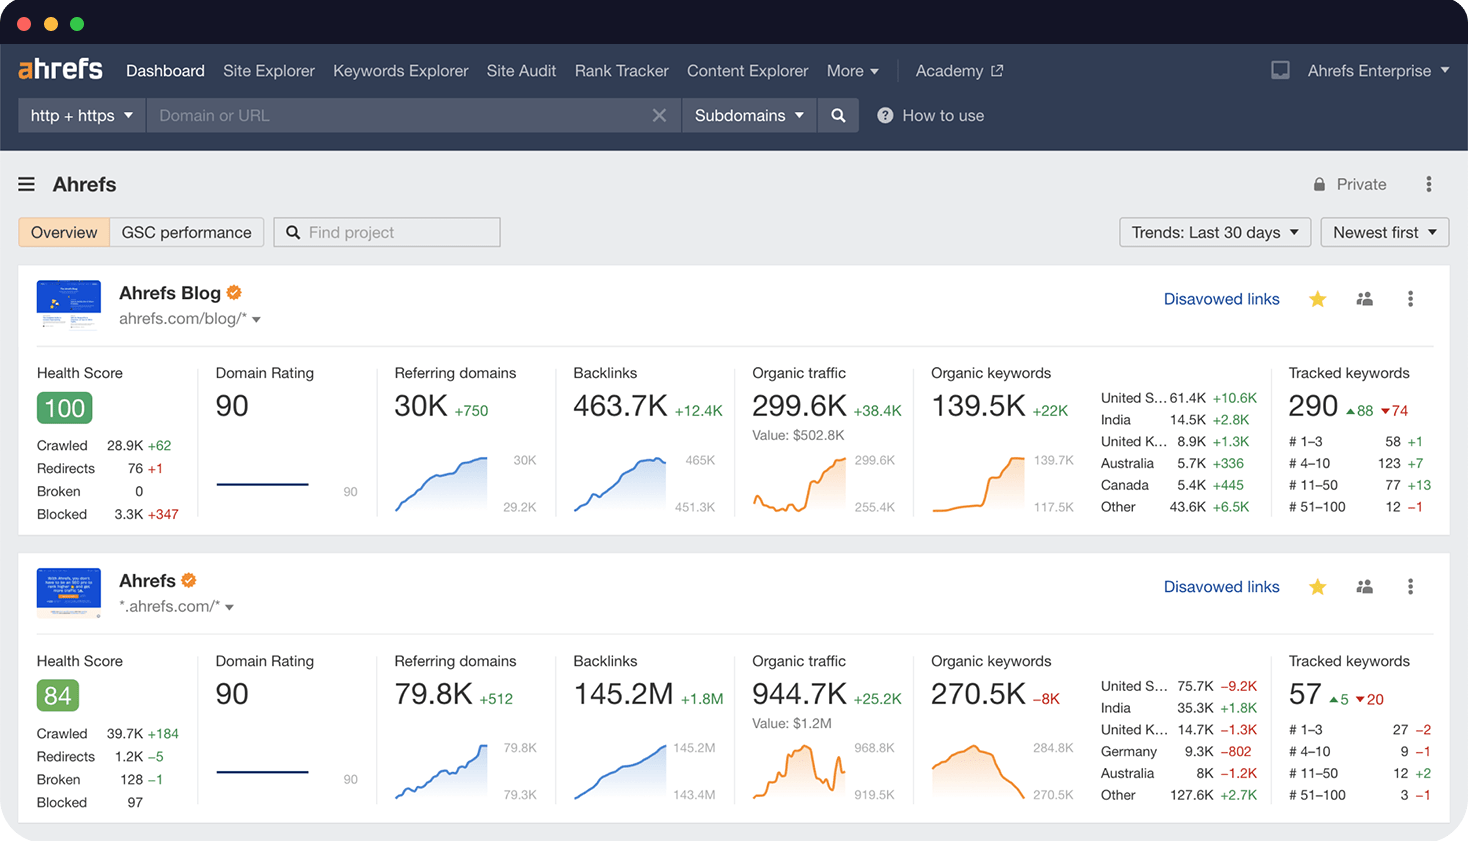The height and width of the screenshot is (841, 1468).
Task: Click Ahrefs Blog project title
Action: [x=170, y=293]
